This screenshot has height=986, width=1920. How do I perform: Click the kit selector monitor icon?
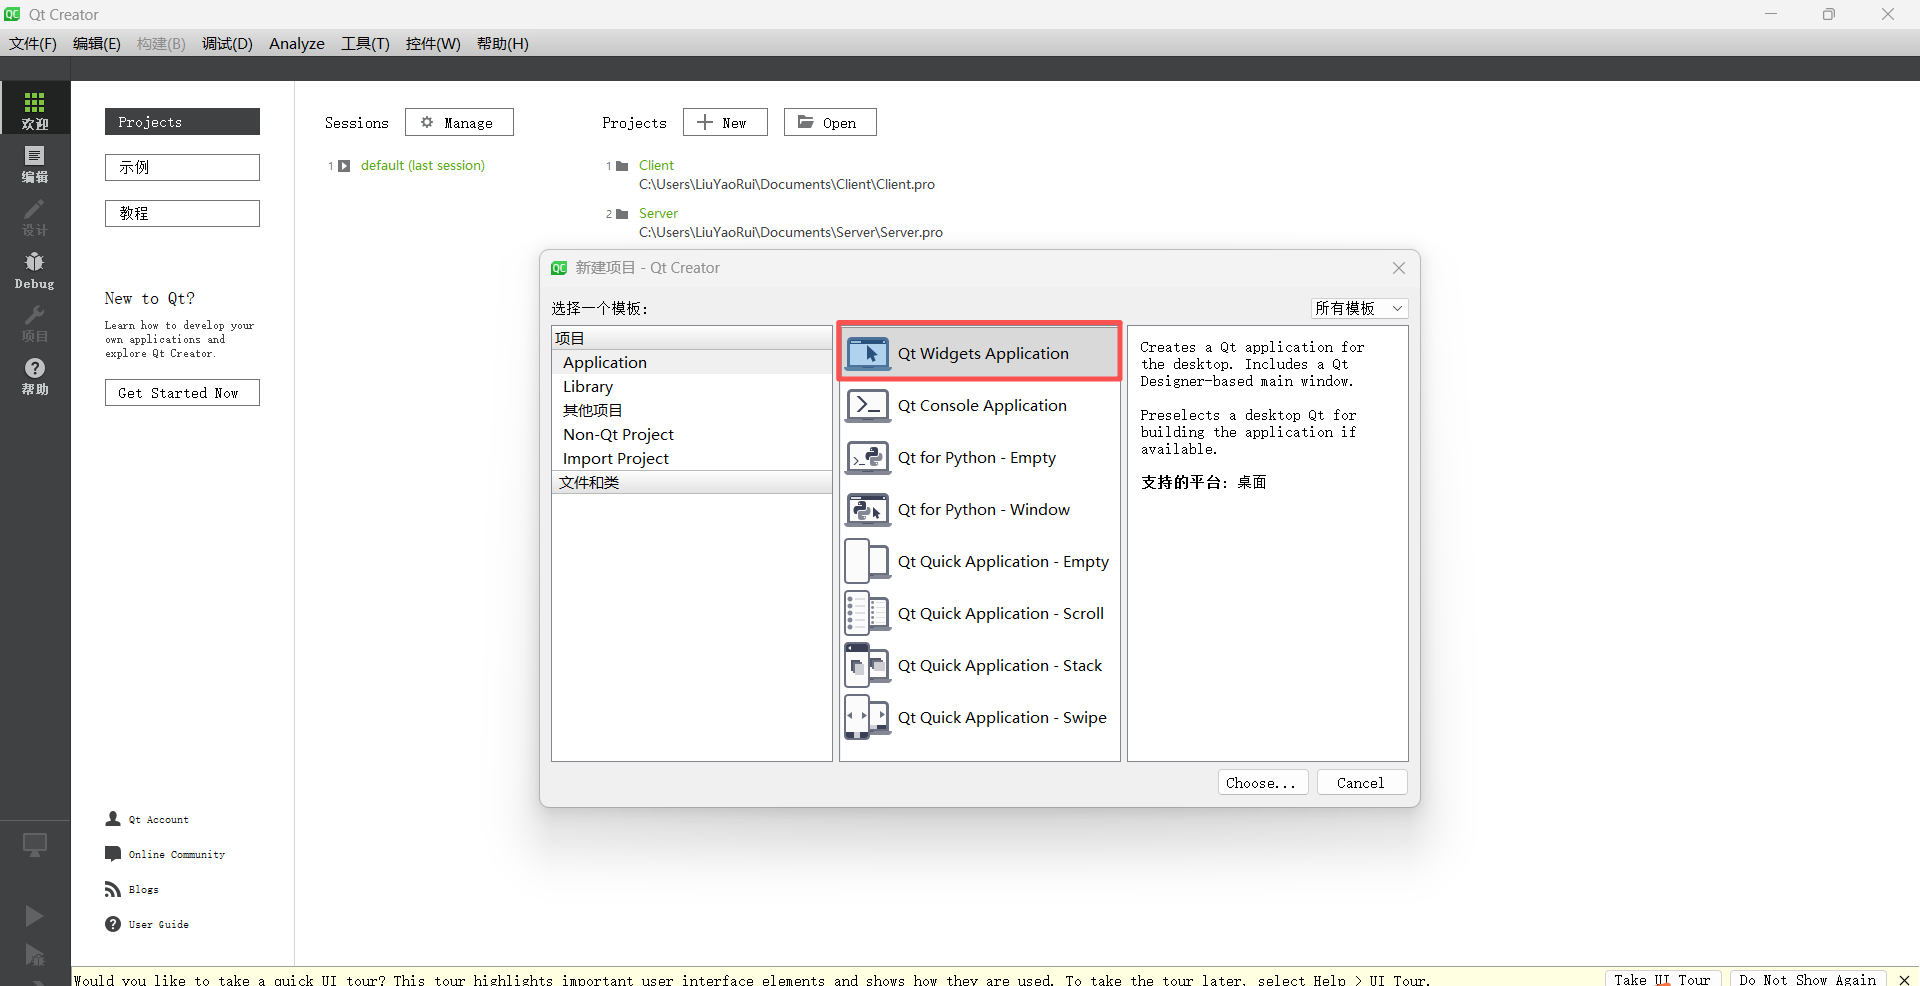[x=35, y=845]
